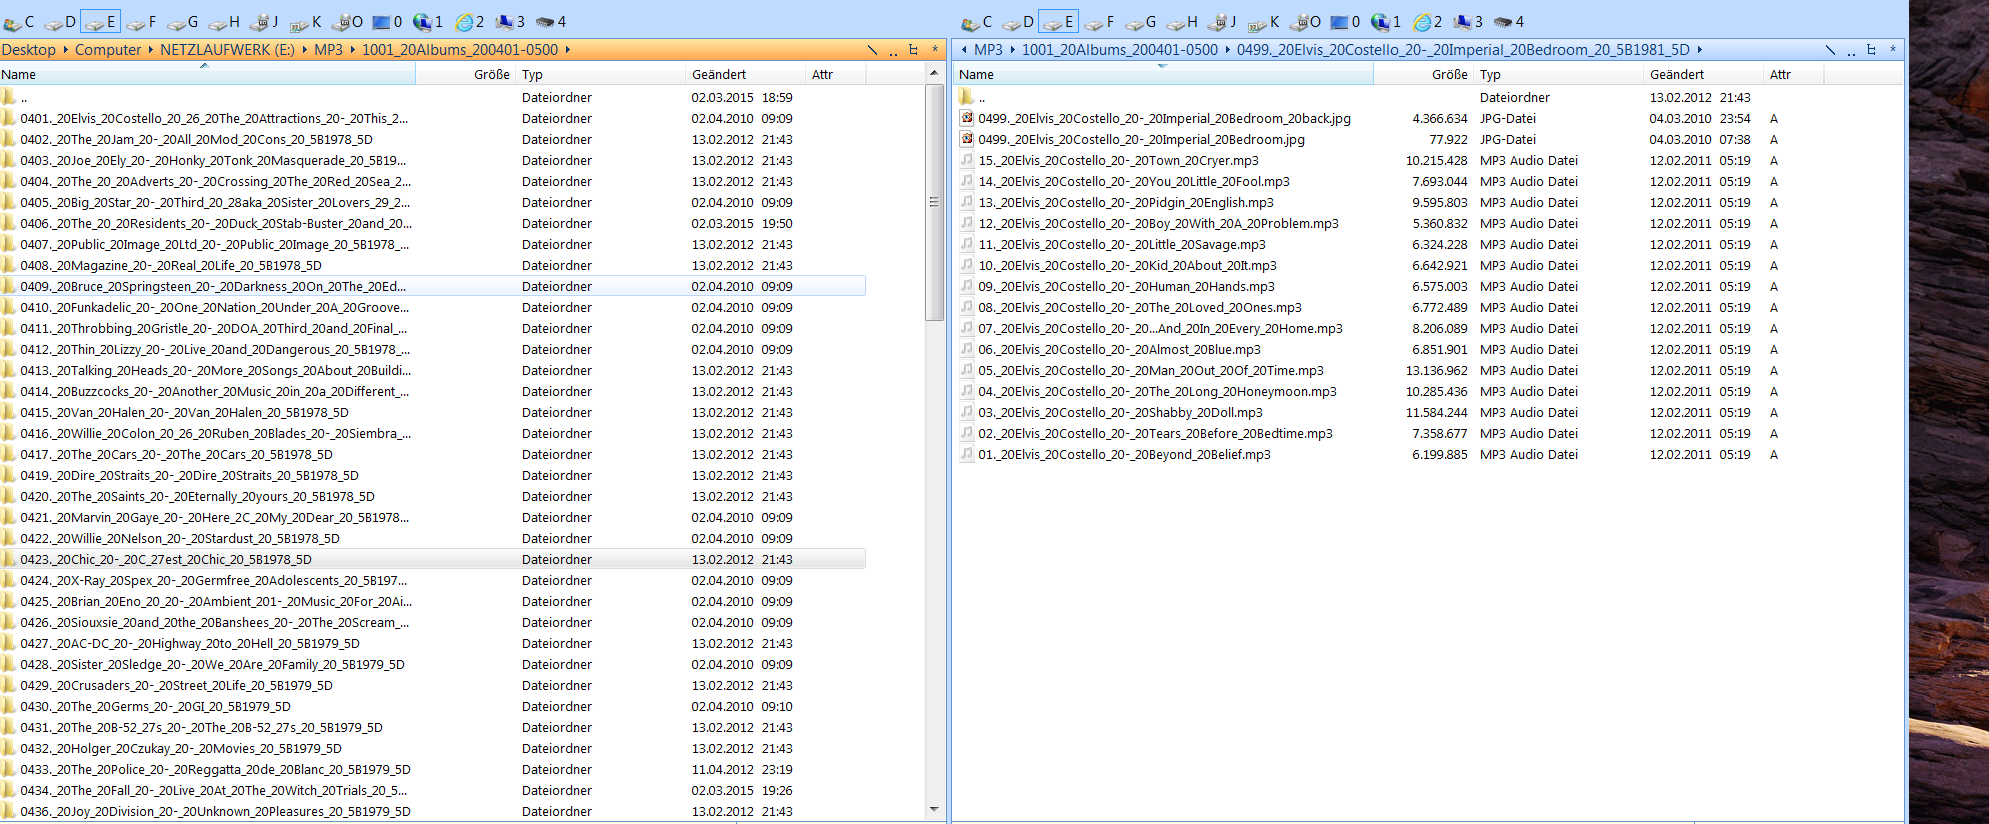1989x824 pixels.
Task: Open network drive J in right pane
Action: (x=1223, y=21)
